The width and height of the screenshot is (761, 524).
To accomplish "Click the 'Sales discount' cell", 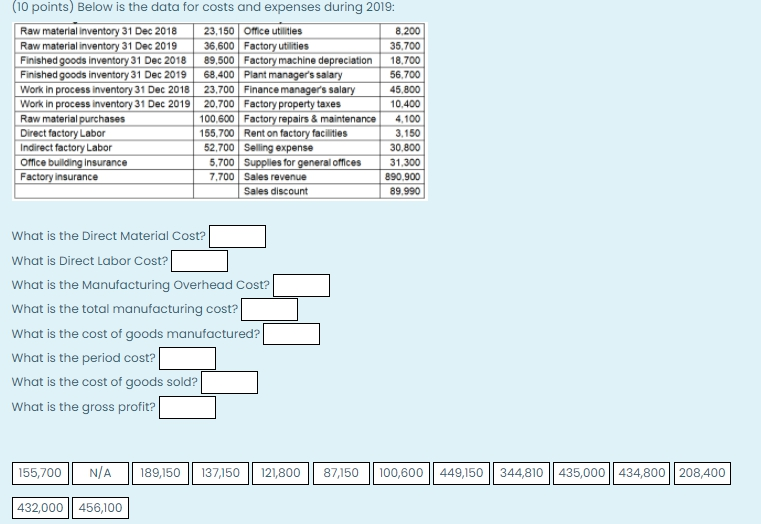I will (x=309, y=191).
